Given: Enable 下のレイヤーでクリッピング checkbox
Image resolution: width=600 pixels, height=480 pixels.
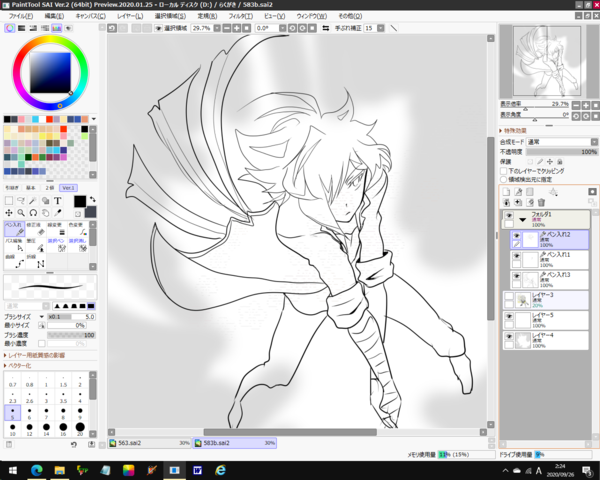Looking at the screenshot, I should pyautogui.click(x=504, y=171).
